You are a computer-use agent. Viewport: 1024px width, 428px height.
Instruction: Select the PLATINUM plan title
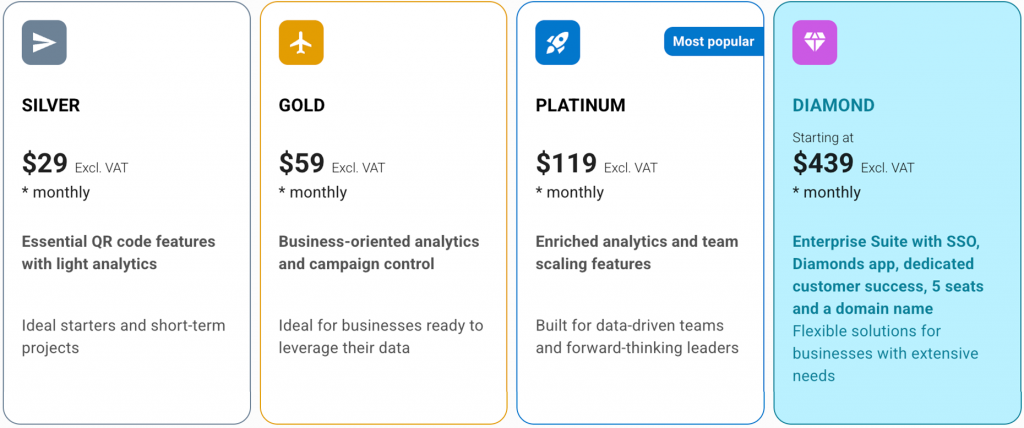coord(580,105)
